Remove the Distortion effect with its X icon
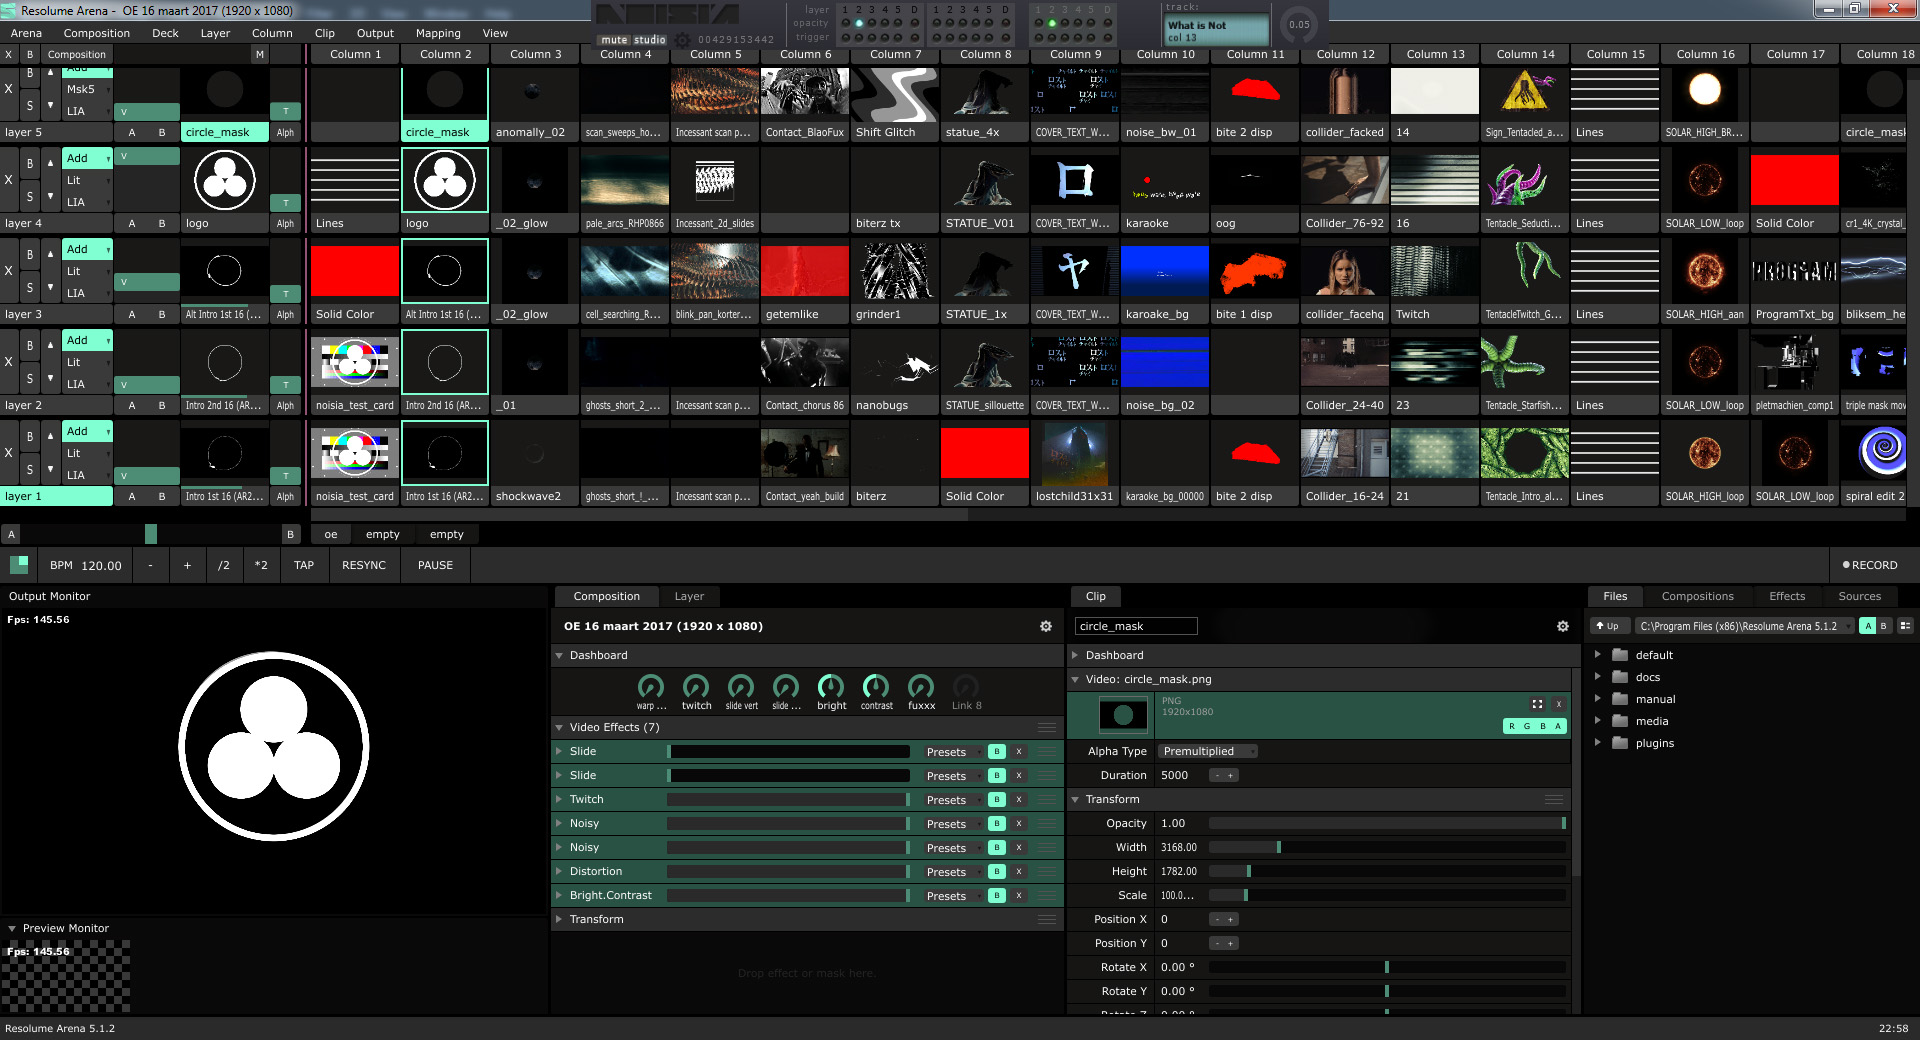1920x1040 pixels. coord(1019,872)
